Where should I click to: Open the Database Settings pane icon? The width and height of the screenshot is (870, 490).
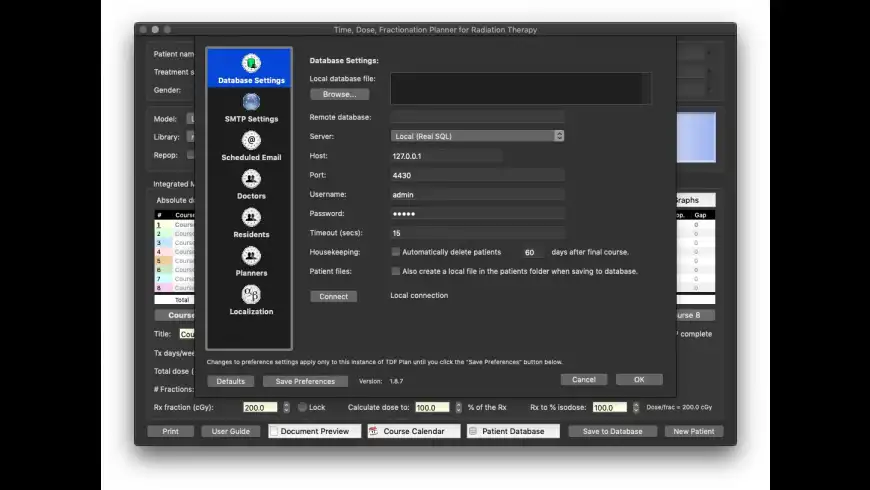251,63
